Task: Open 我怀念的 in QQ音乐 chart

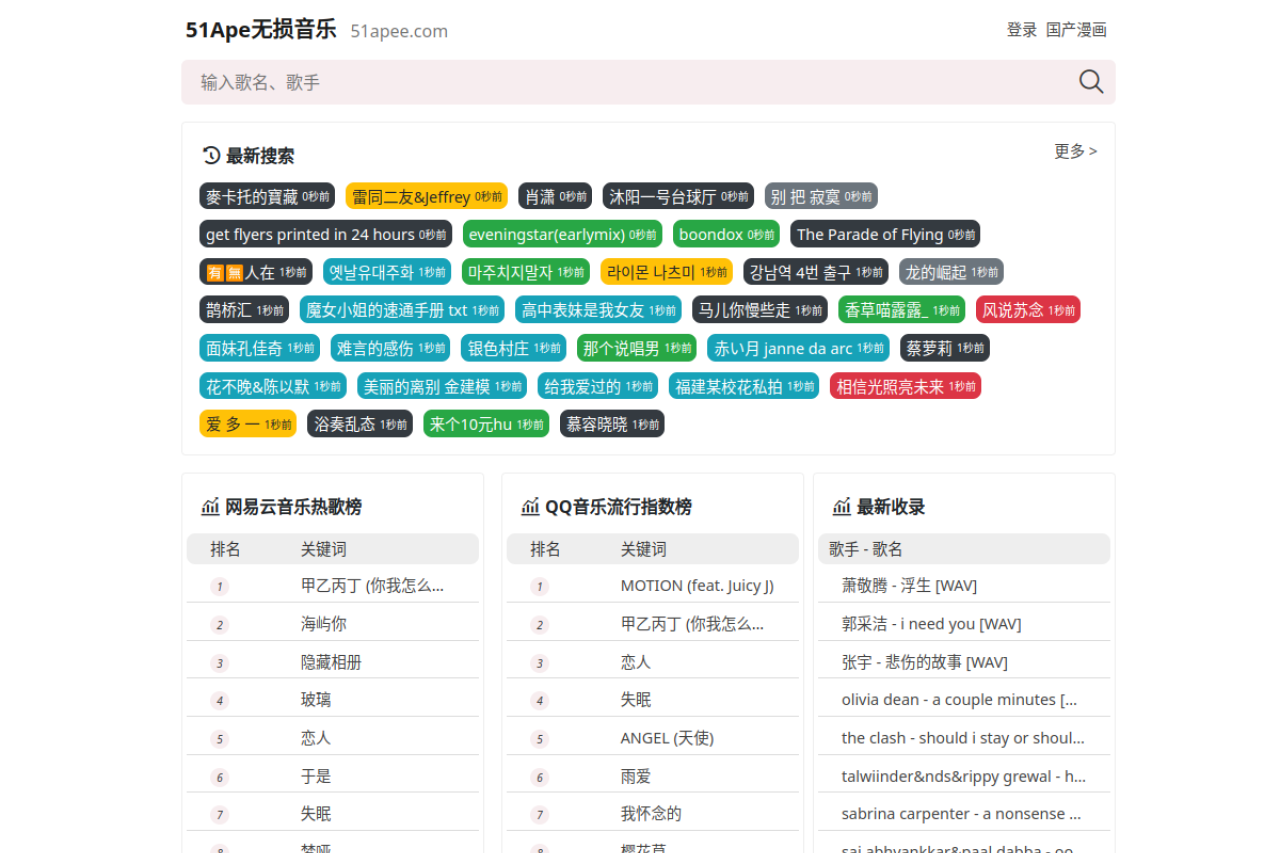Action: pos(651,814)
